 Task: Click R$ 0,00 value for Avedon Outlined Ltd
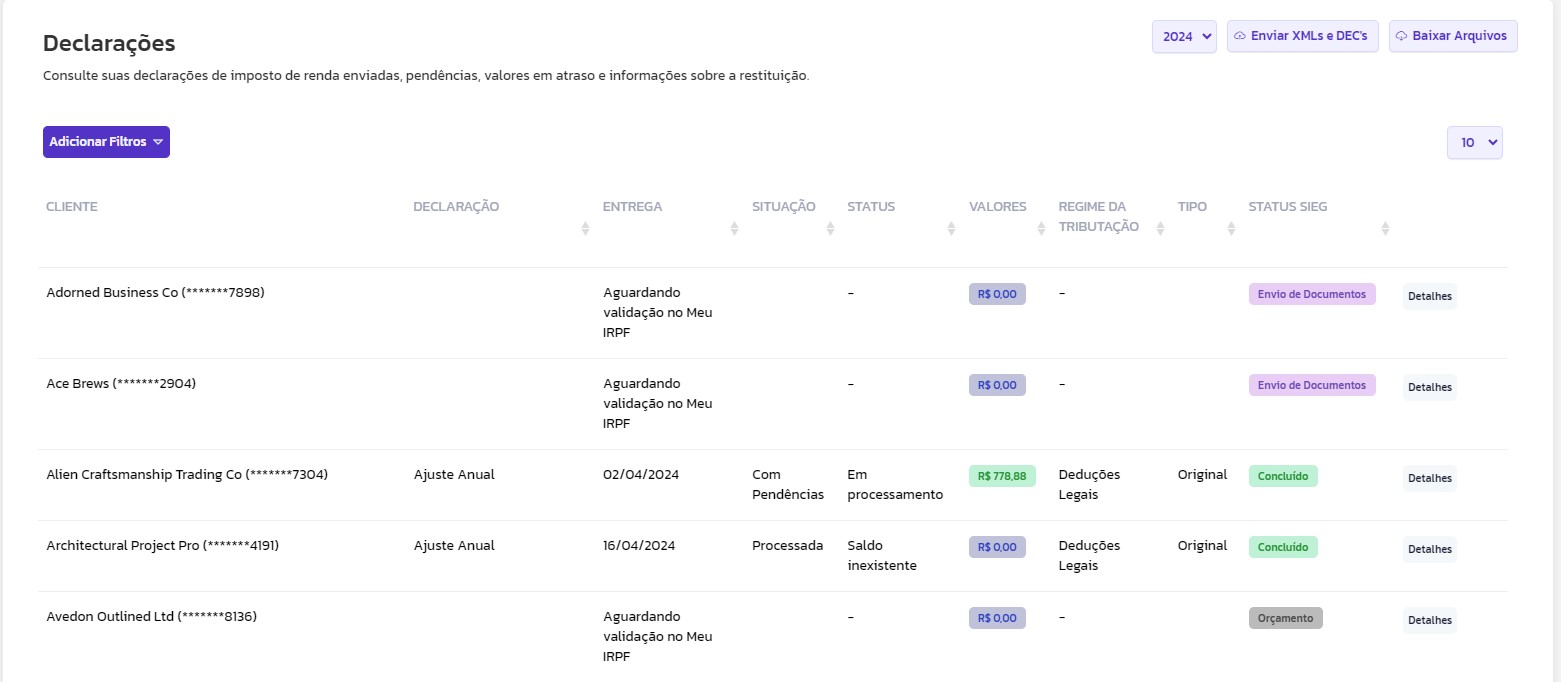tap(997, 618)
